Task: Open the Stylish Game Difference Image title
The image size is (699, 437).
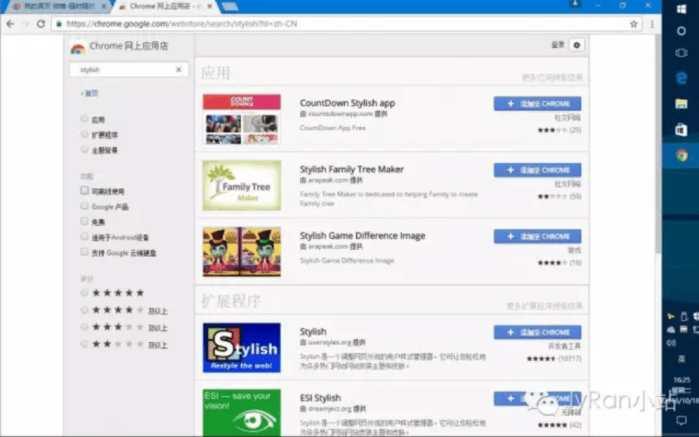Action: 362,236
